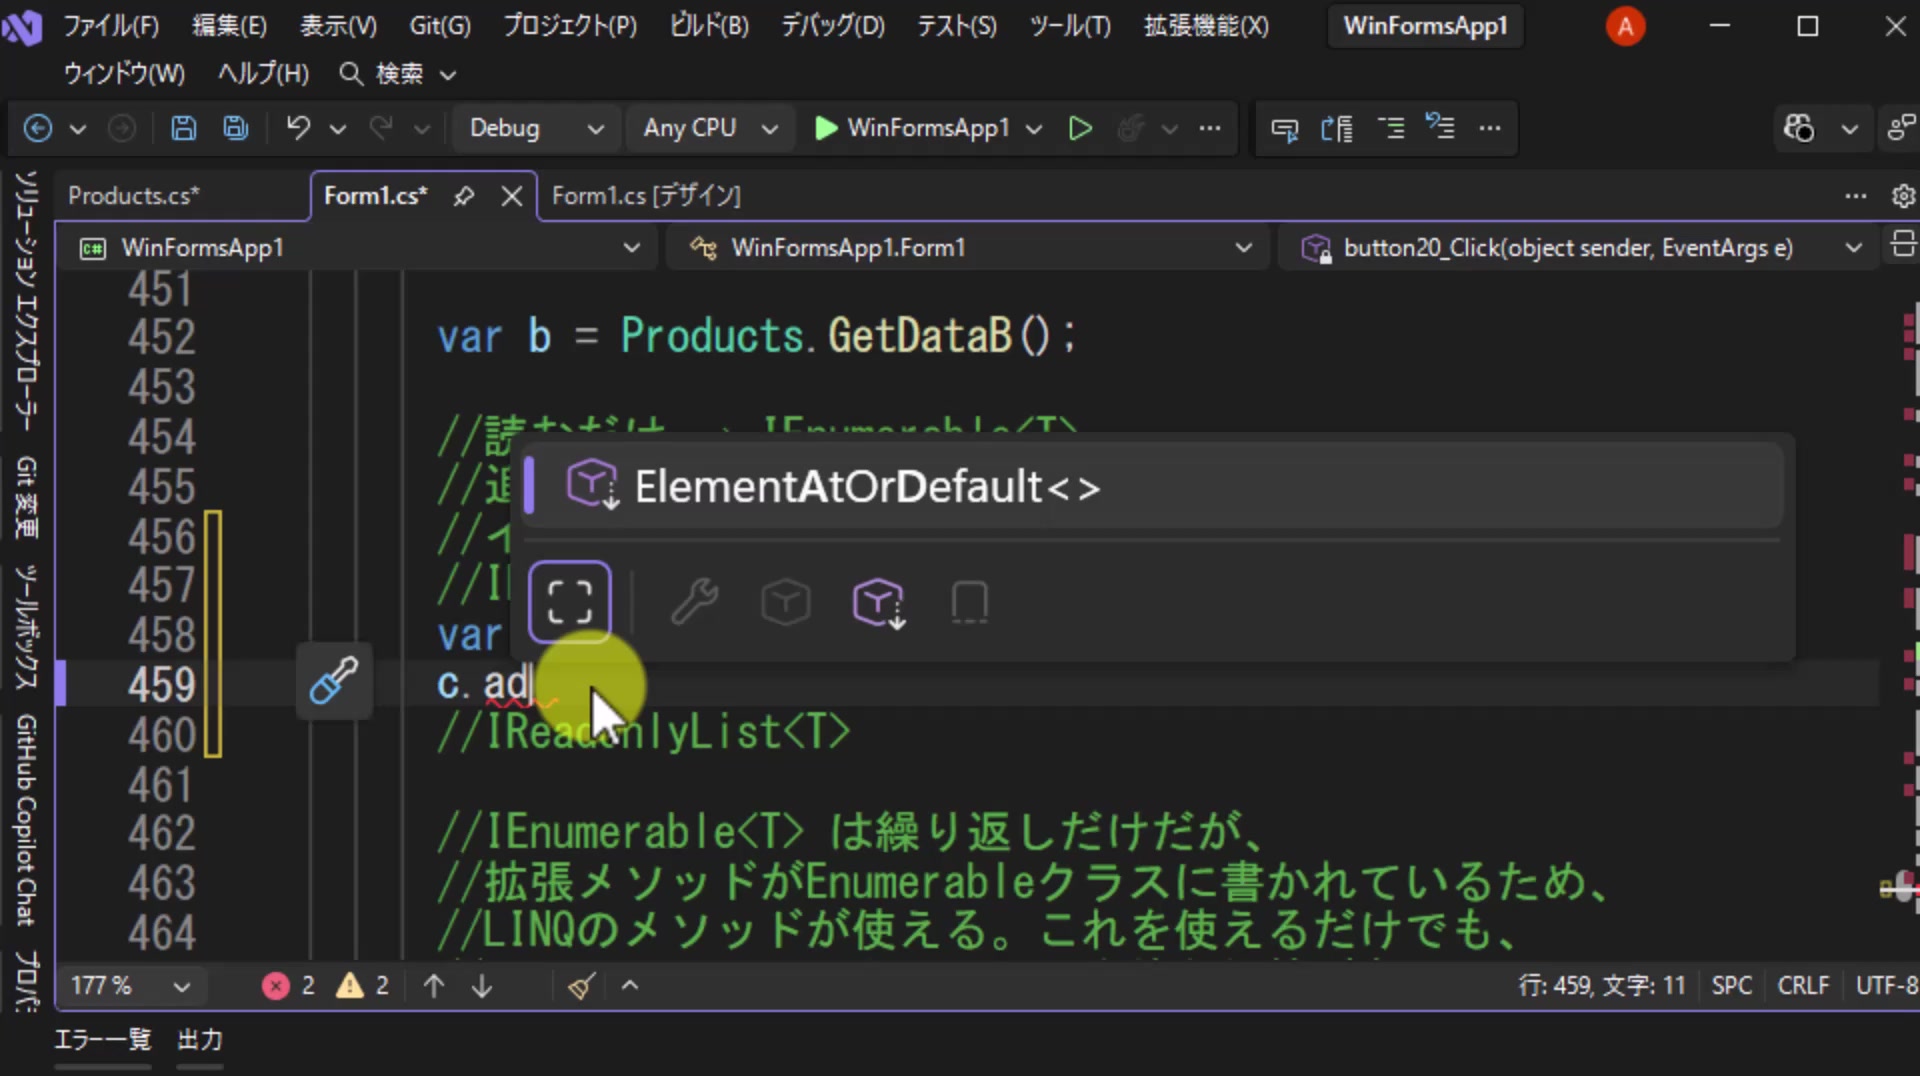Expand the WinFormsApp1.Form1 type dropdown
The height and width of the screenshot is (1076, 1920).
click(x=968, y=247)
